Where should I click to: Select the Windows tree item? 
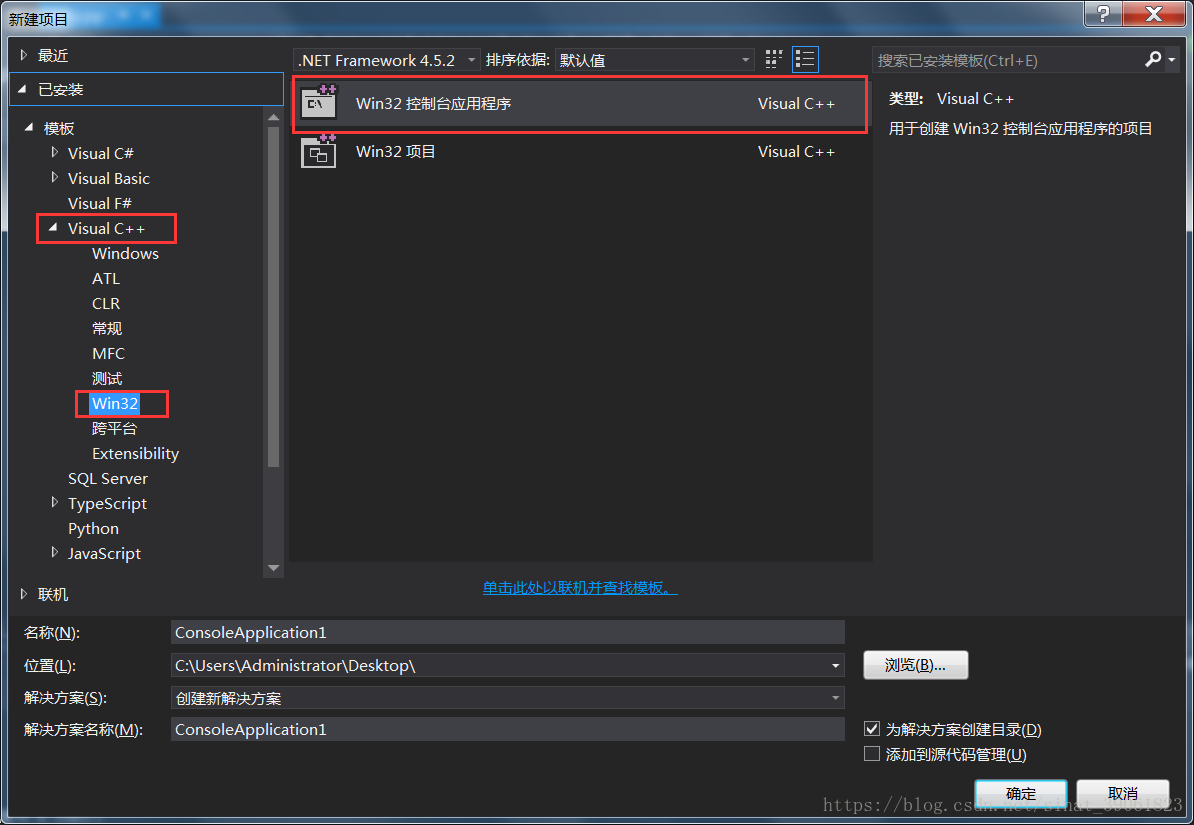[125, 254]
